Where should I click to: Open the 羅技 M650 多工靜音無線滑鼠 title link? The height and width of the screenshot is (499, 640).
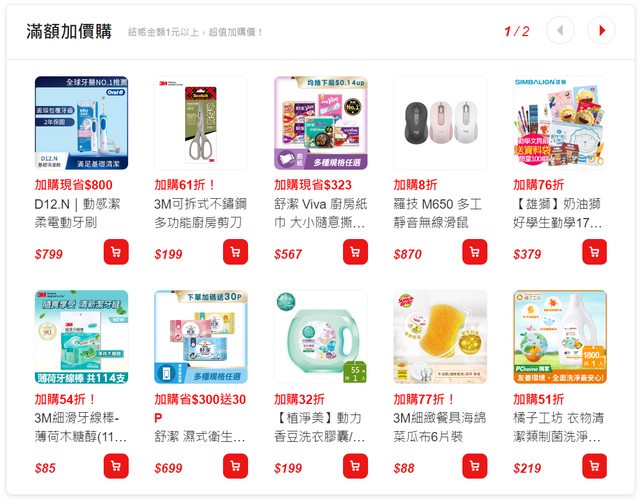pos(438,213)
